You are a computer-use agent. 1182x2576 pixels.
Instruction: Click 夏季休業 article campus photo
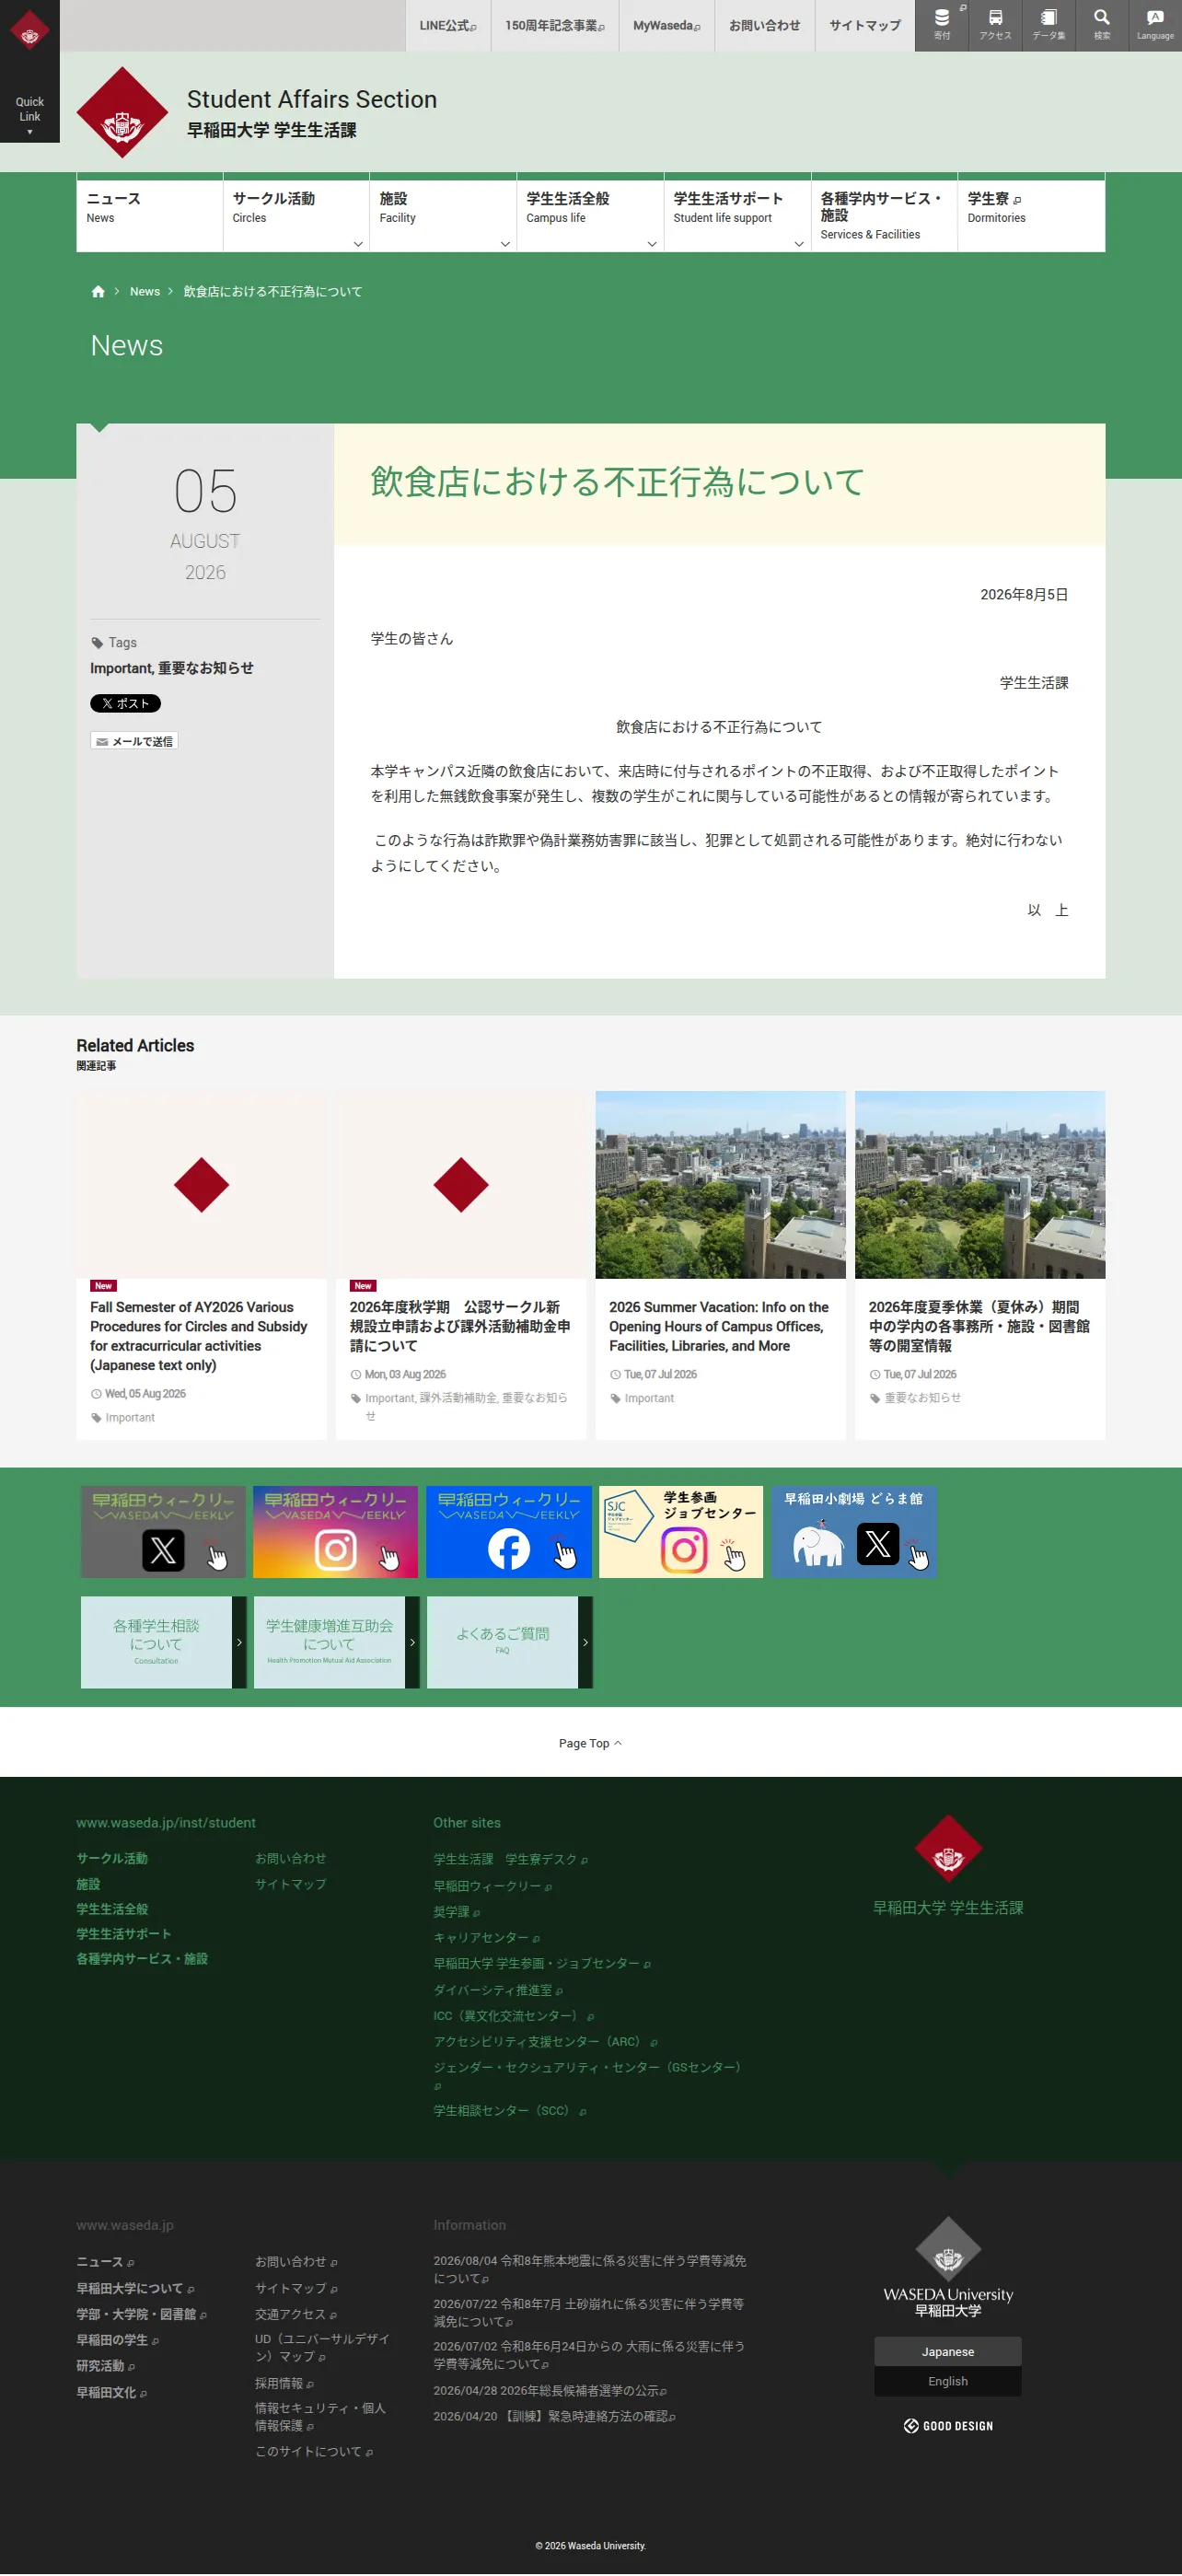point(980,1184)
